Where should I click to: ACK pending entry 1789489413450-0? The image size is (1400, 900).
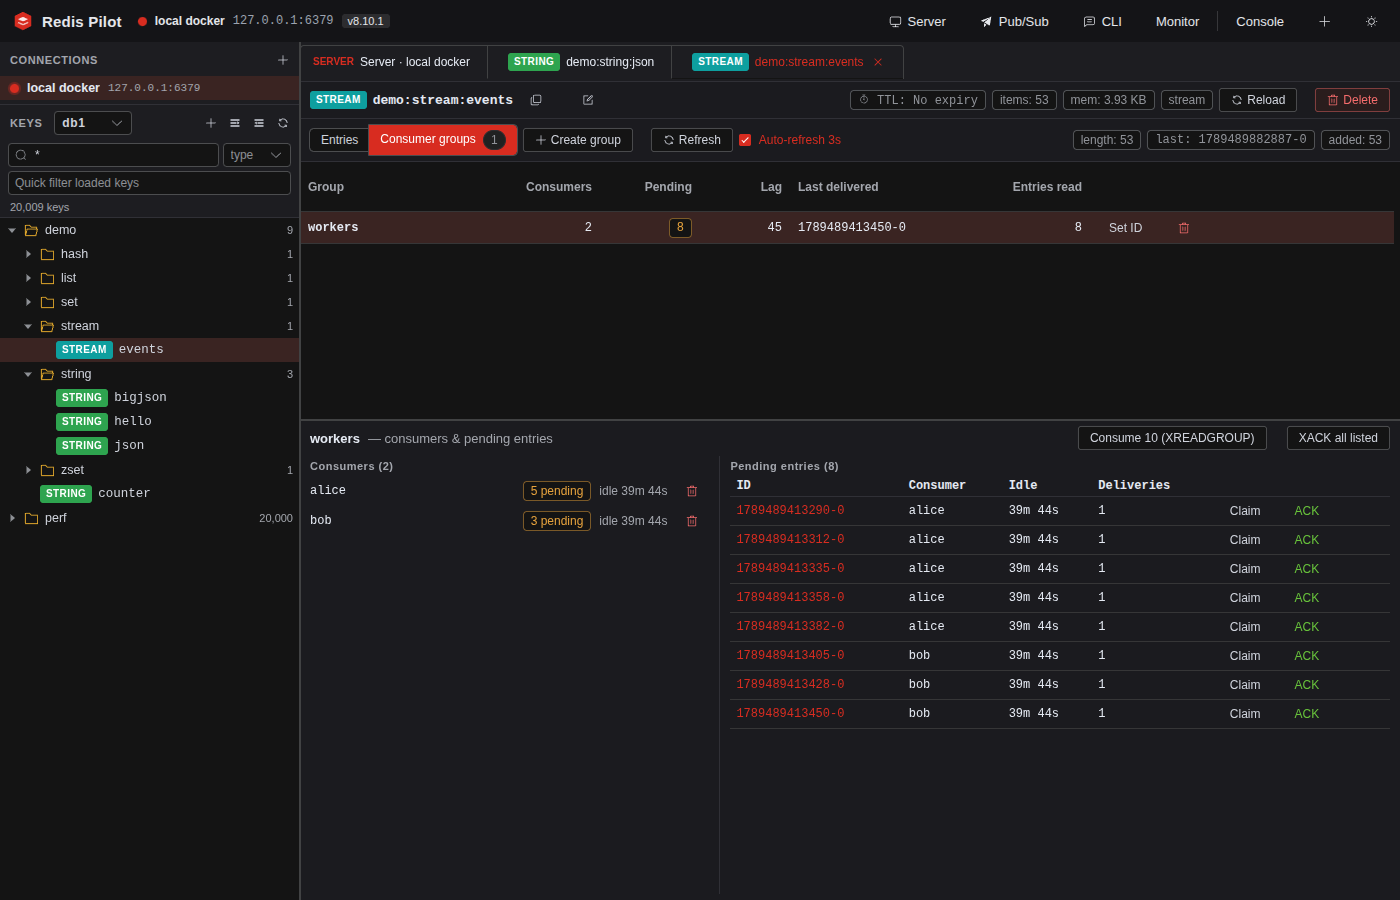1307,714
